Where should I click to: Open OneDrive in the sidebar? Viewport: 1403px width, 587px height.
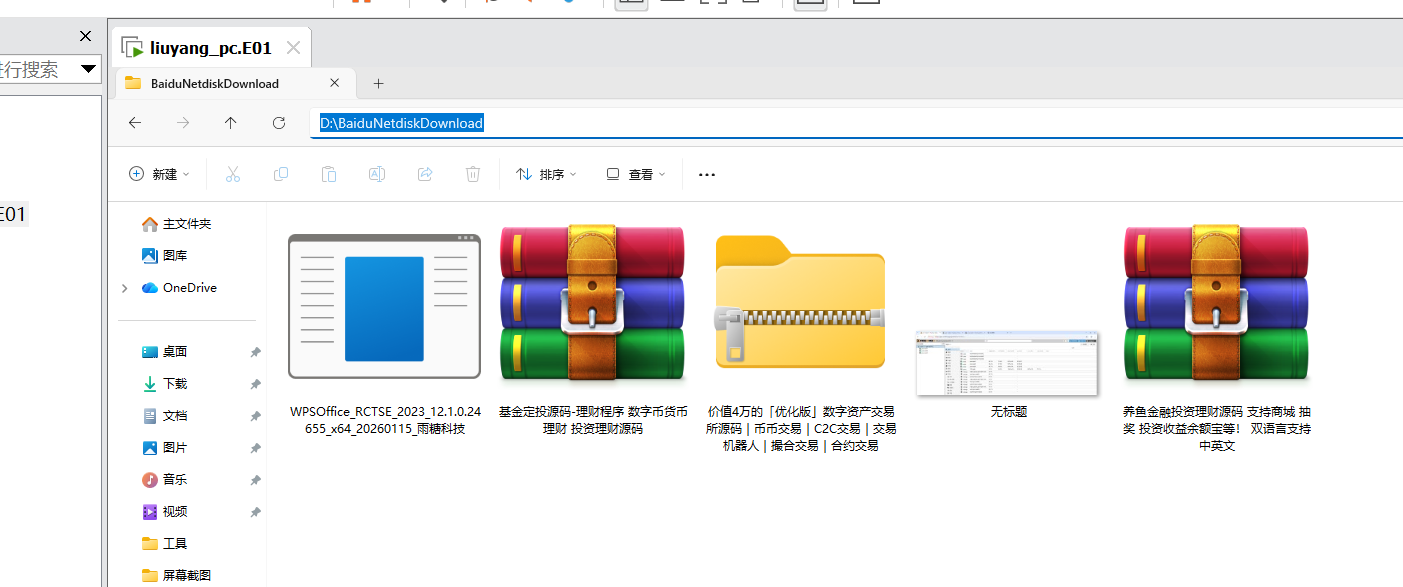pos(178,288)
